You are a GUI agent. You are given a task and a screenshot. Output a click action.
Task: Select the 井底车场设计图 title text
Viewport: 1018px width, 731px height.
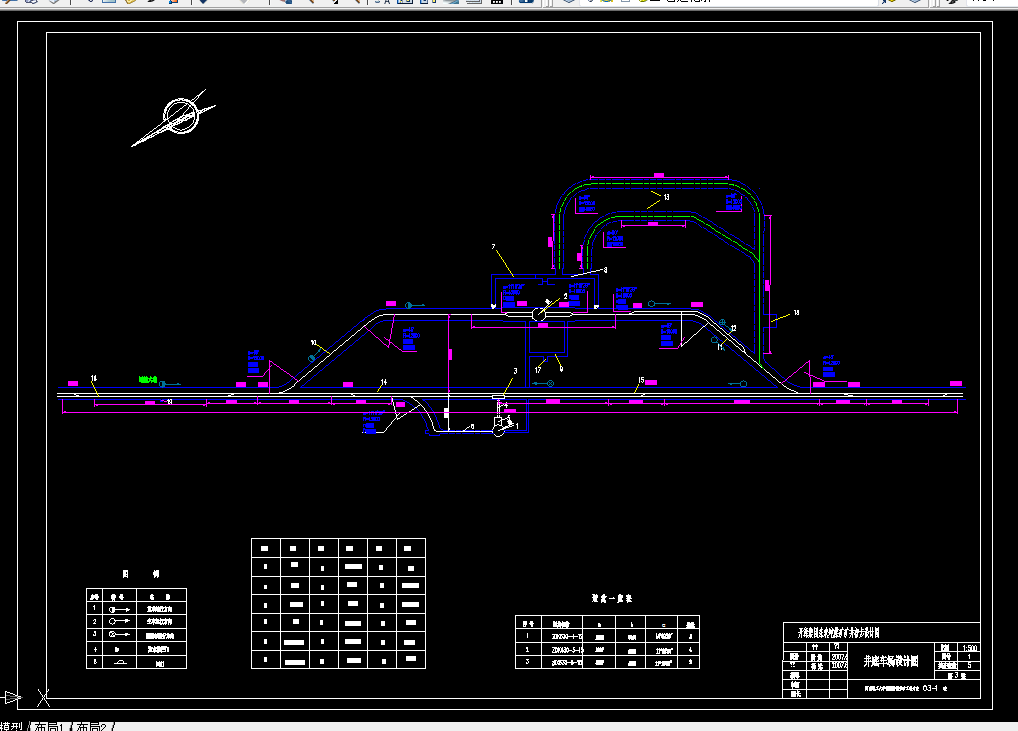891,661
